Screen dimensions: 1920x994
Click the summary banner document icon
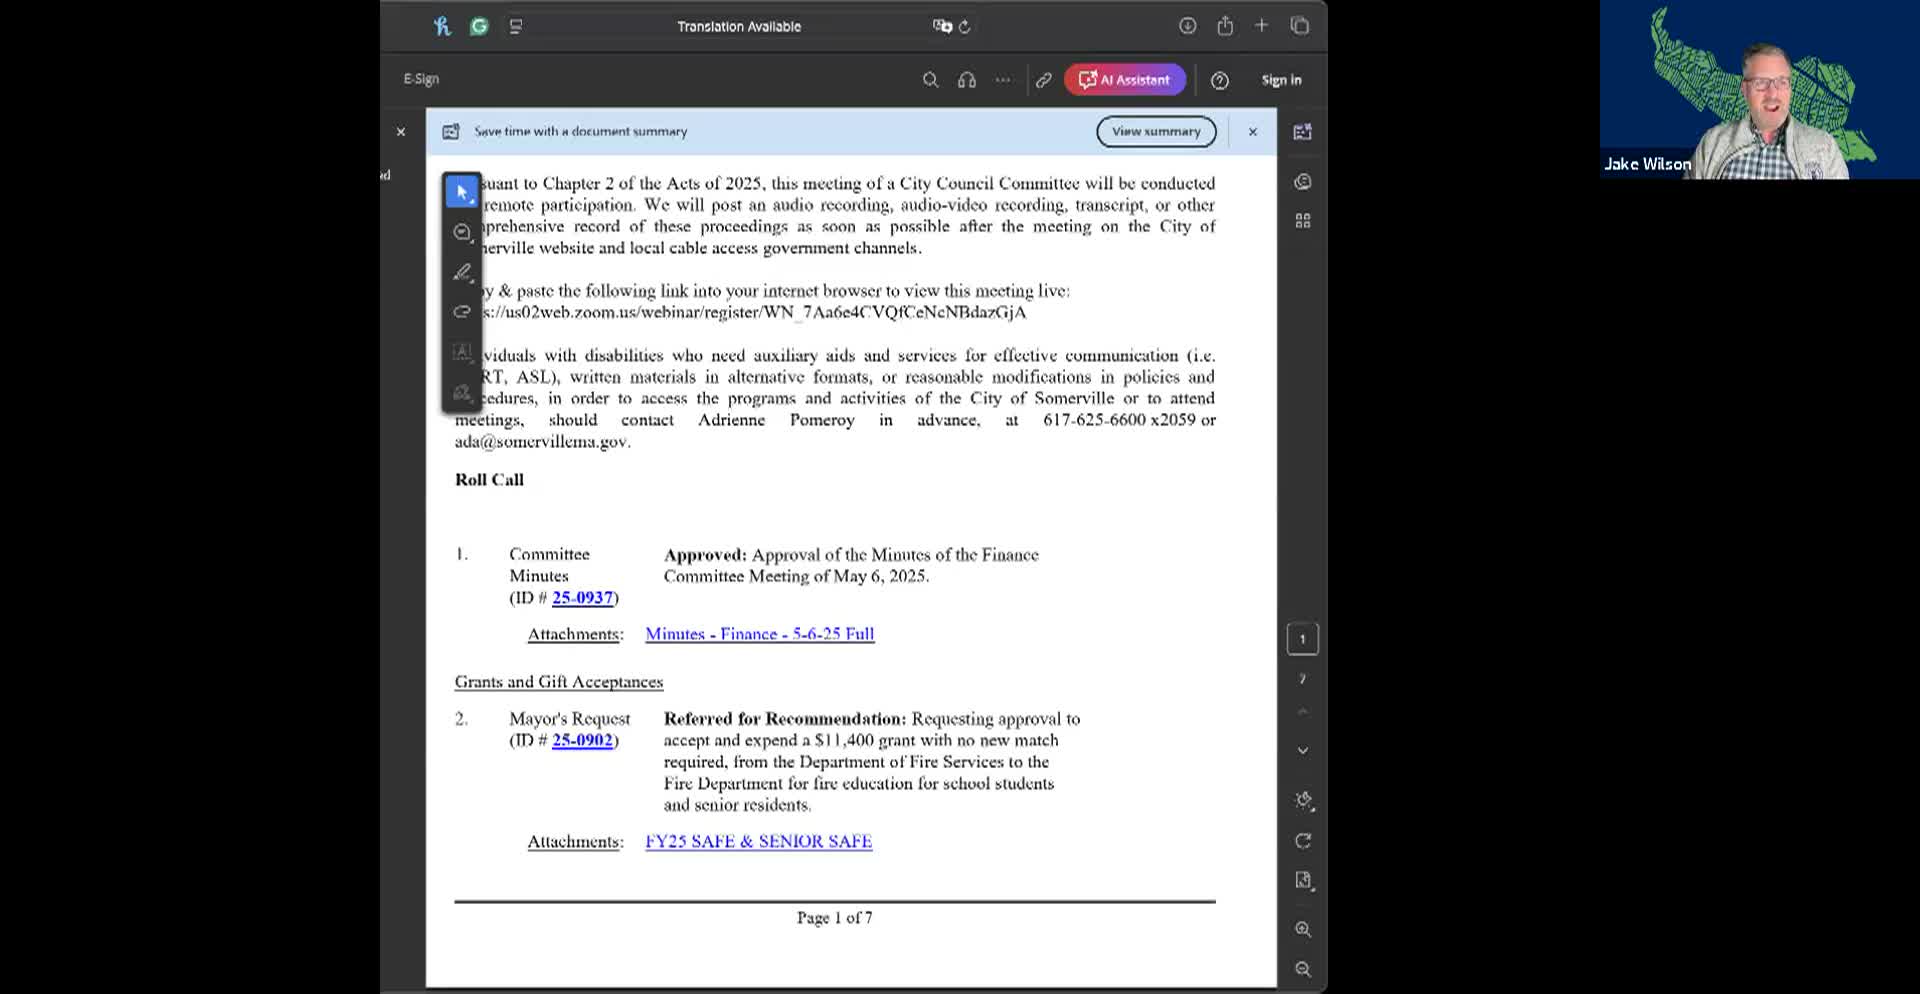pos(451,131)
